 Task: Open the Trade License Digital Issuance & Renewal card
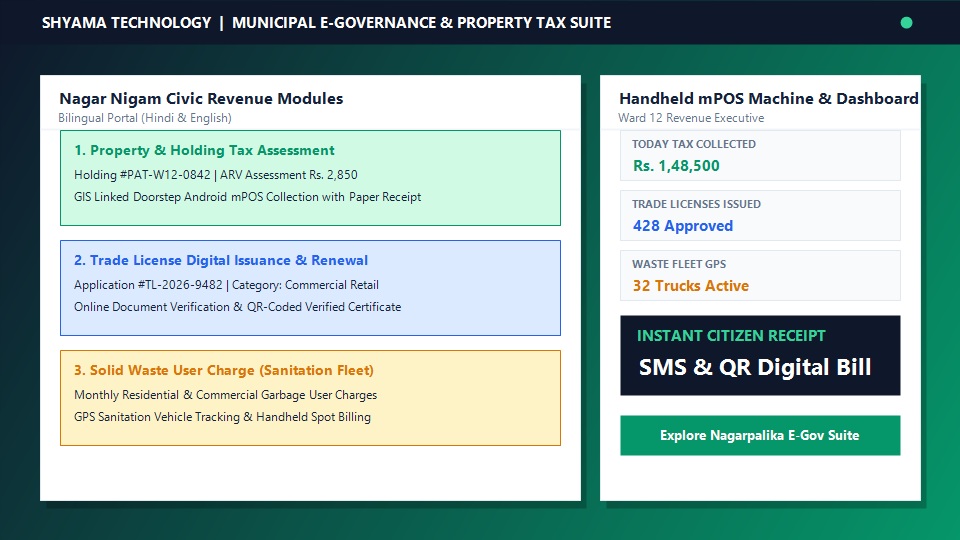coord(310,288)
